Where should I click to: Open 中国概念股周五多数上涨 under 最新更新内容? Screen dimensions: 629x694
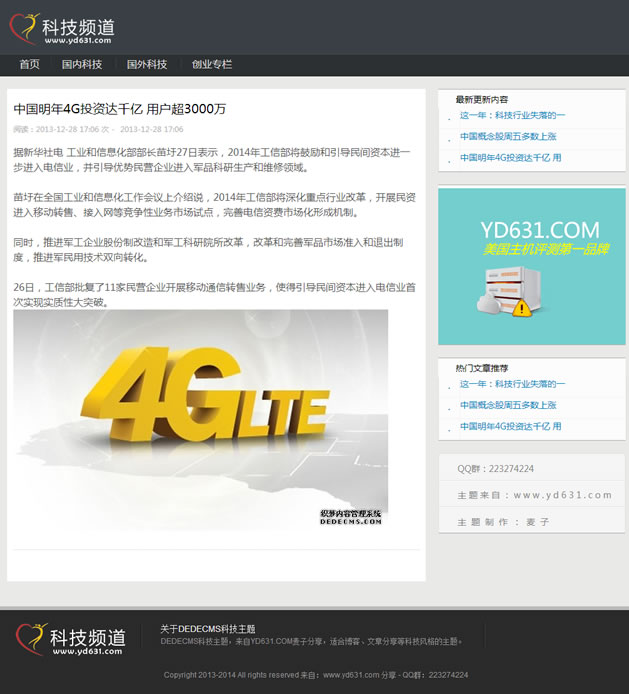(x=508, y=137)
